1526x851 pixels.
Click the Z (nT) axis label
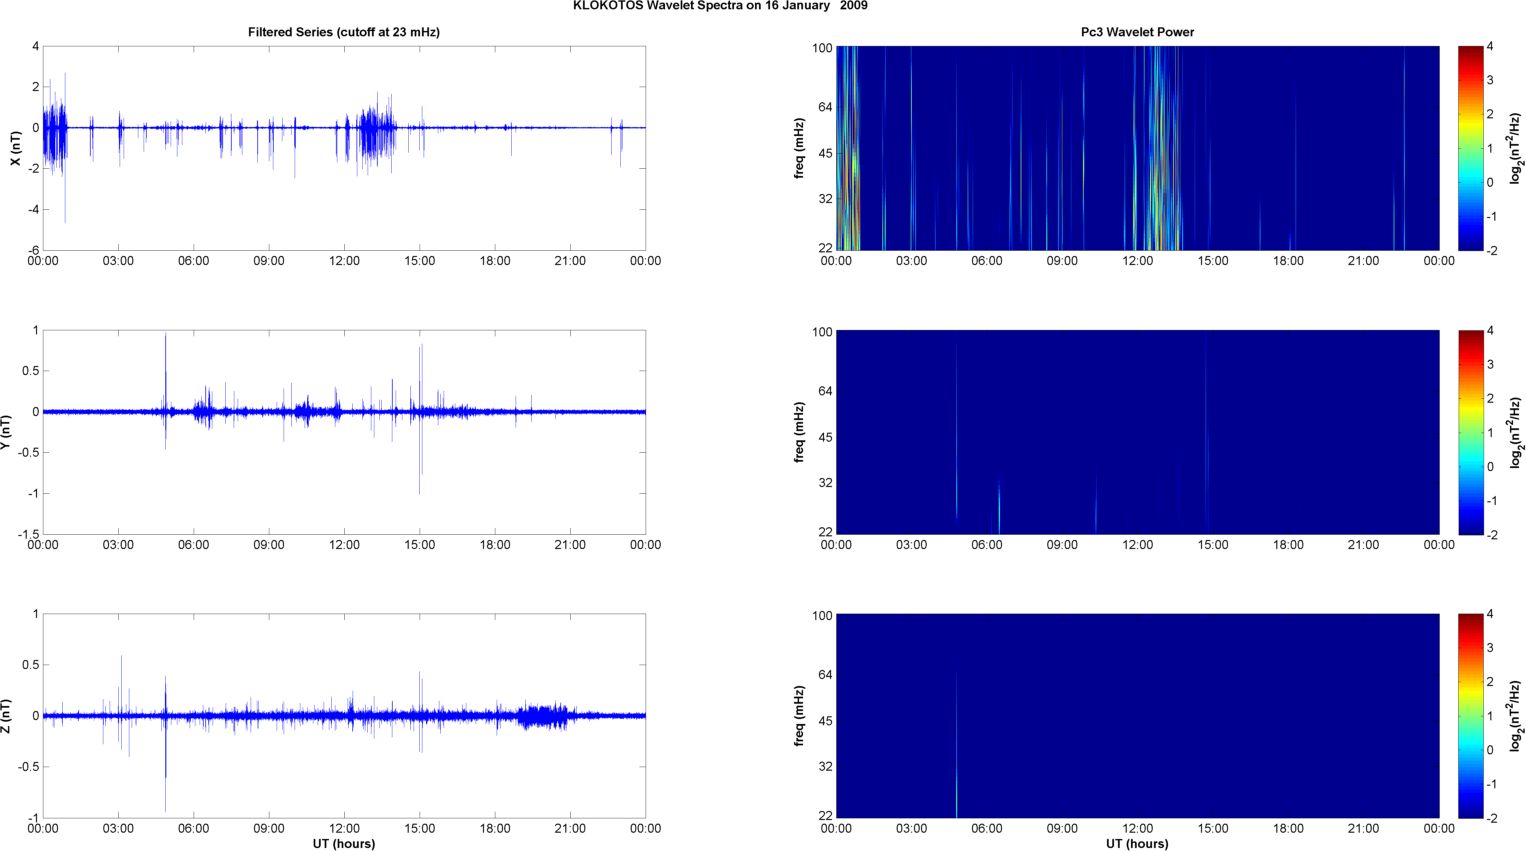(6, 716)
